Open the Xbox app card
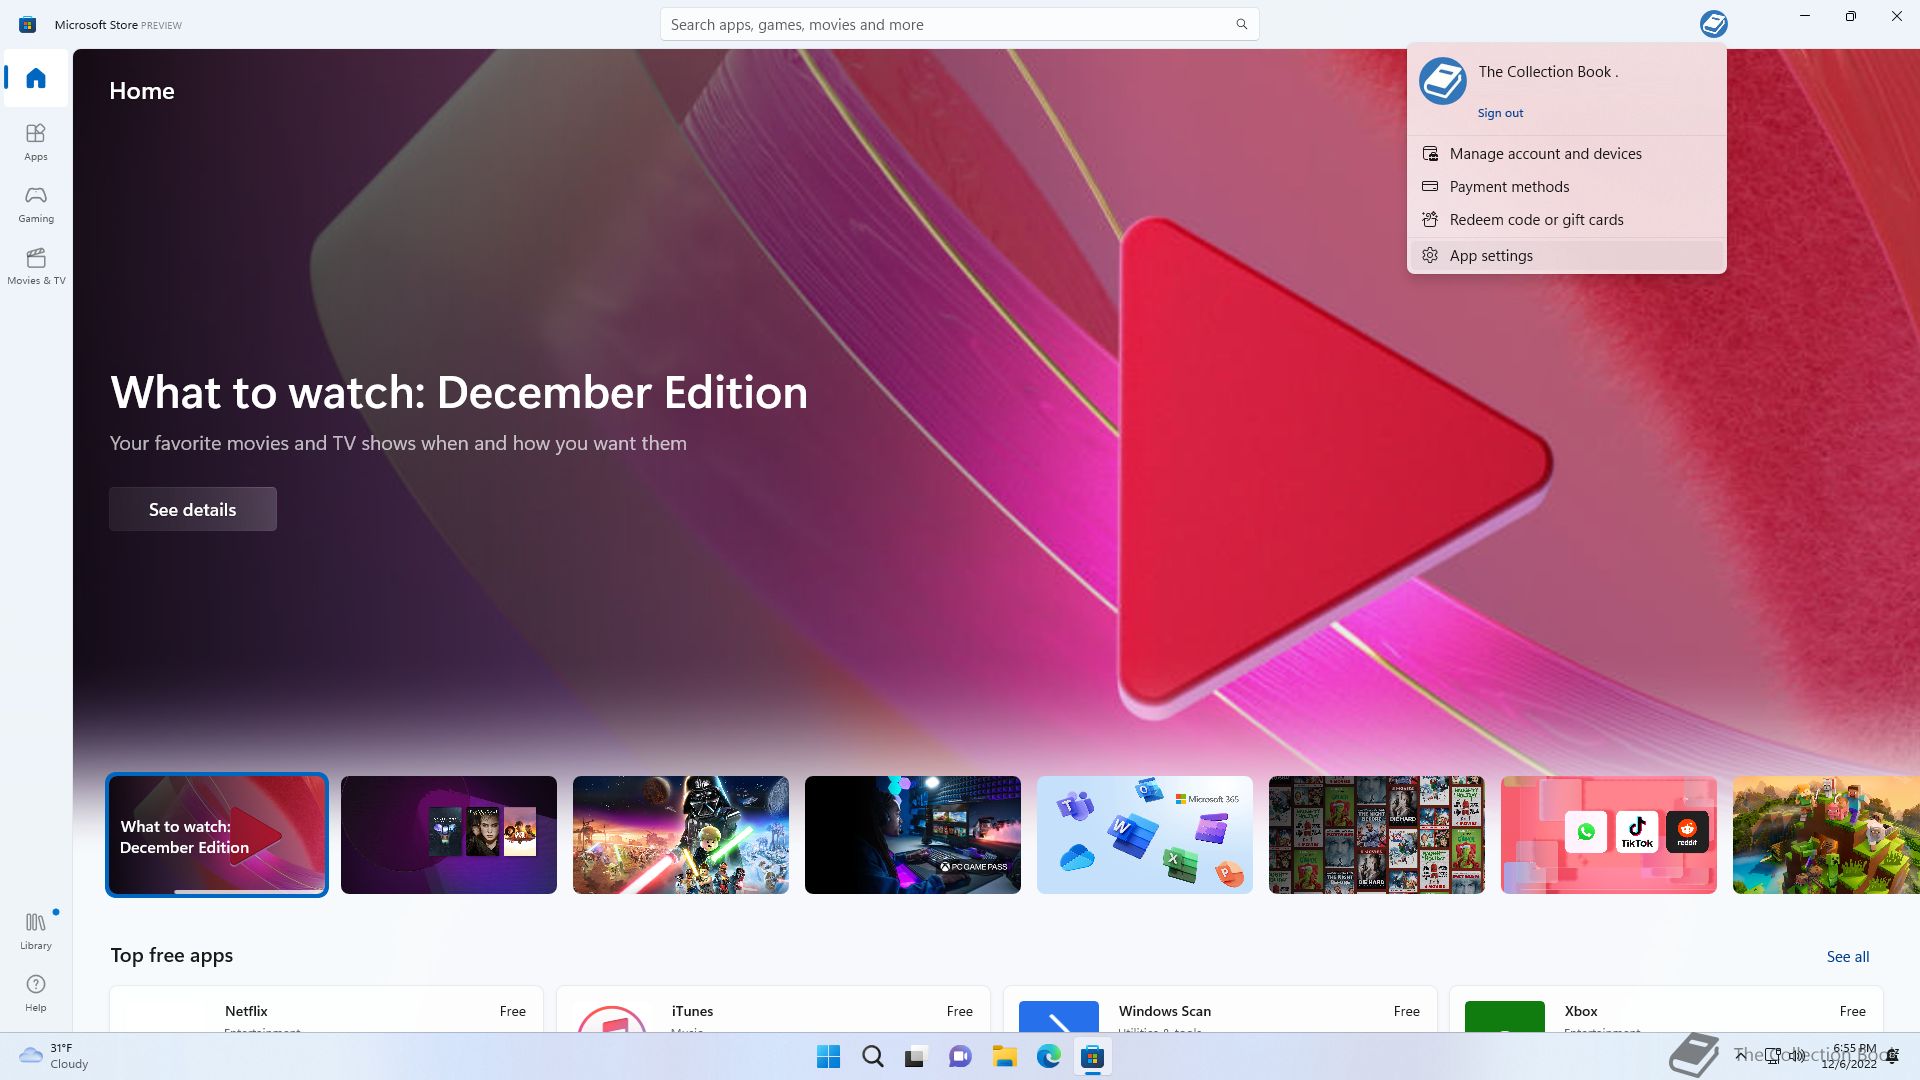This screenshot has width=1920, height=1080. (x=1666, y=1009)
